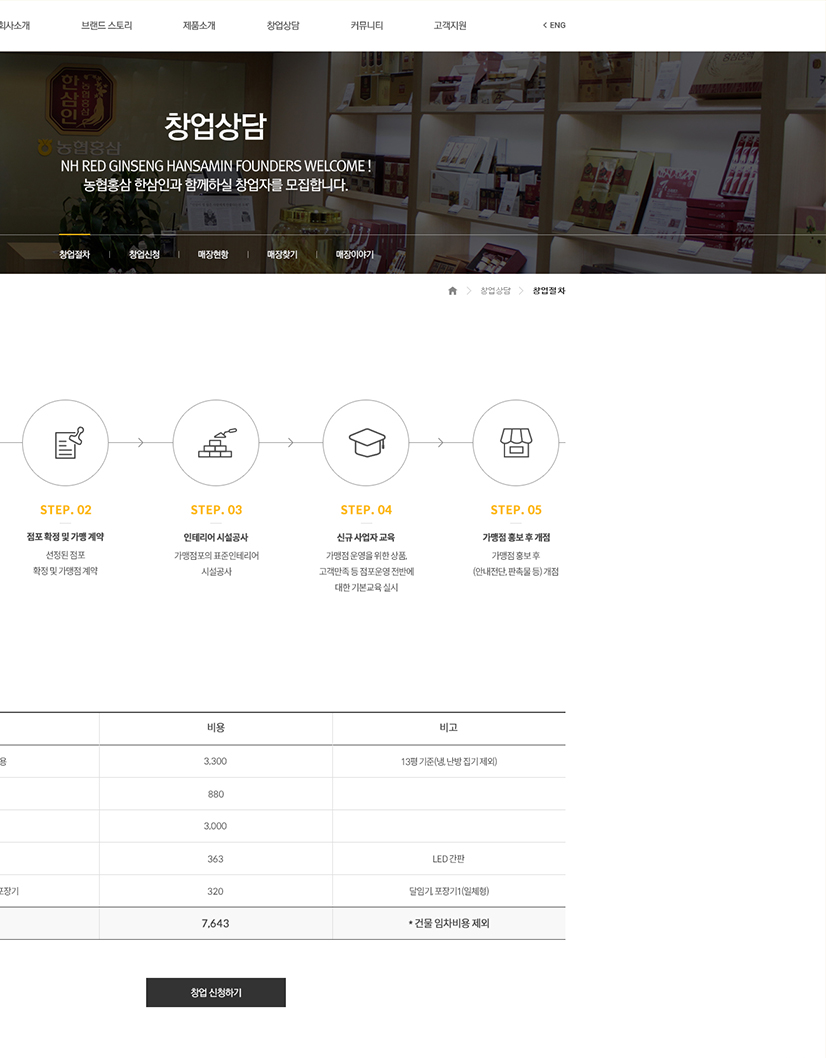Click the 7,643 total cost cell
The image size is (826, 1058).
pyautogui.click(x=216, y=923)
